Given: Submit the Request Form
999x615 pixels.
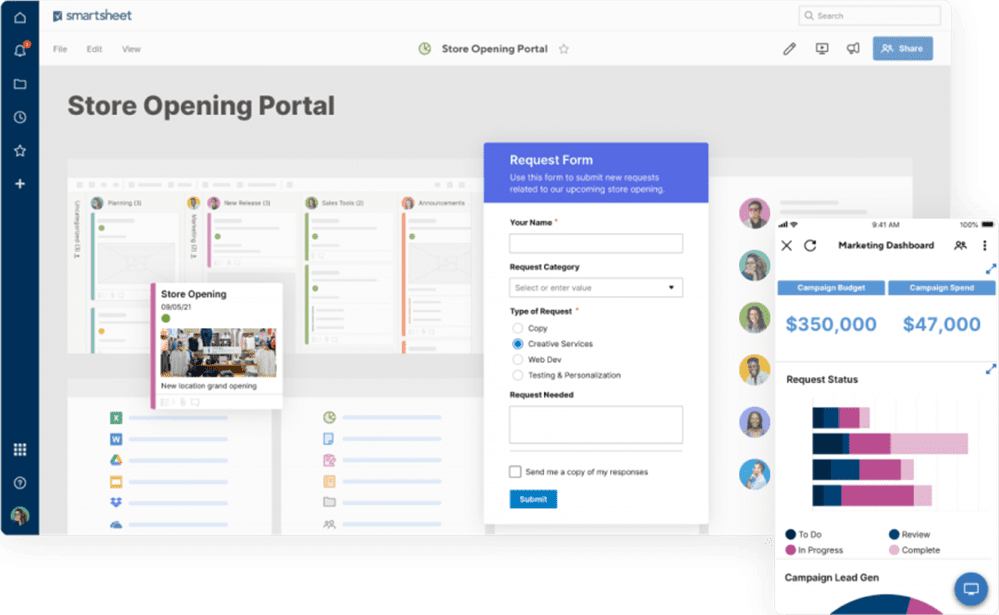Looking at the screenshot, I should pos(533,499).
